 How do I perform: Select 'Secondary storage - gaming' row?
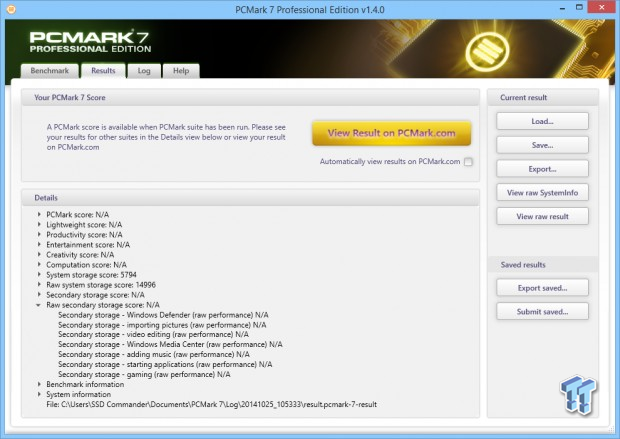(x=144, y=374)
